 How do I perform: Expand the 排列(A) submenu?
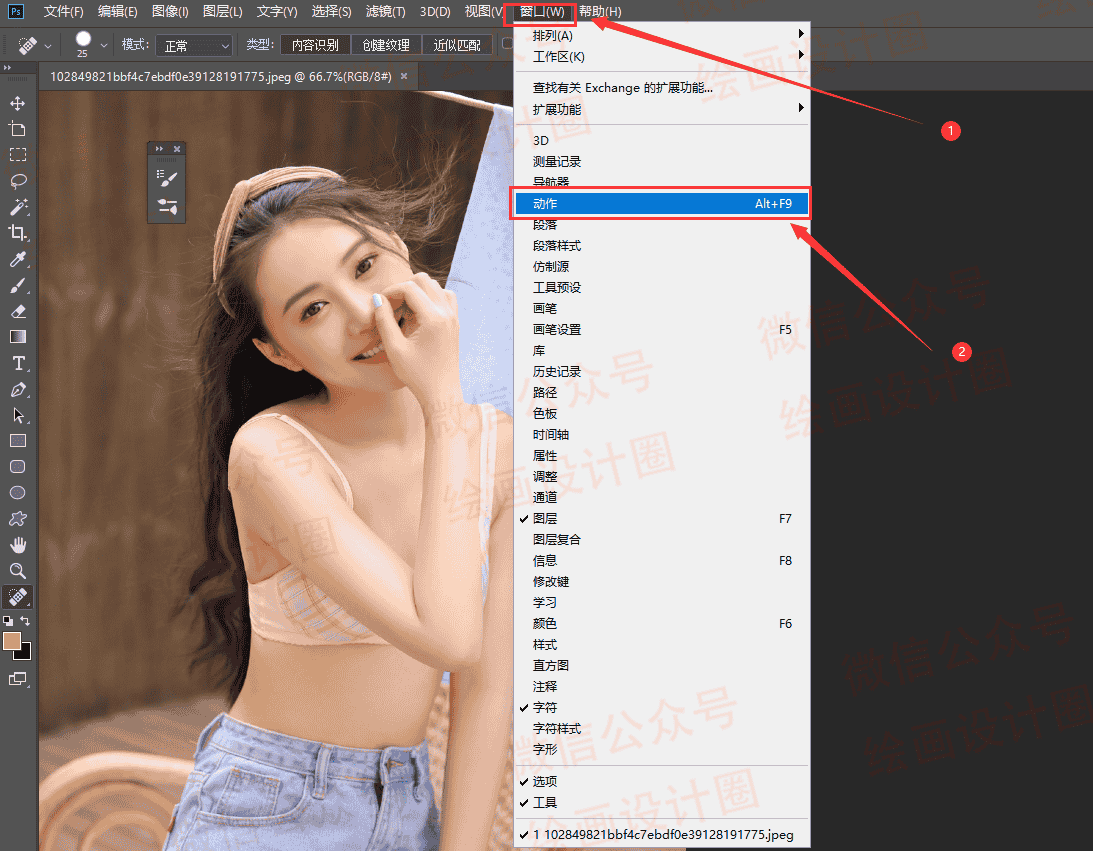point(661,36)
